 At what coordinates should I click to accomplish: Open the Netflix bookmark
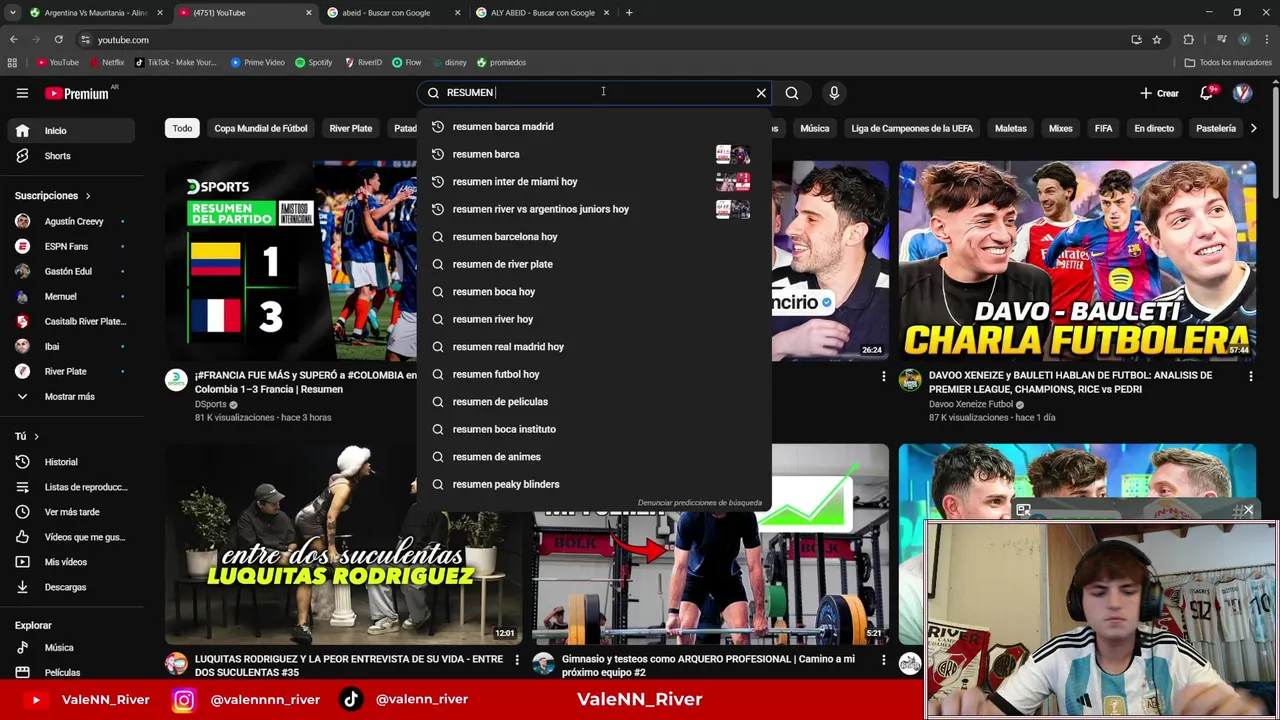coord(107,62)
